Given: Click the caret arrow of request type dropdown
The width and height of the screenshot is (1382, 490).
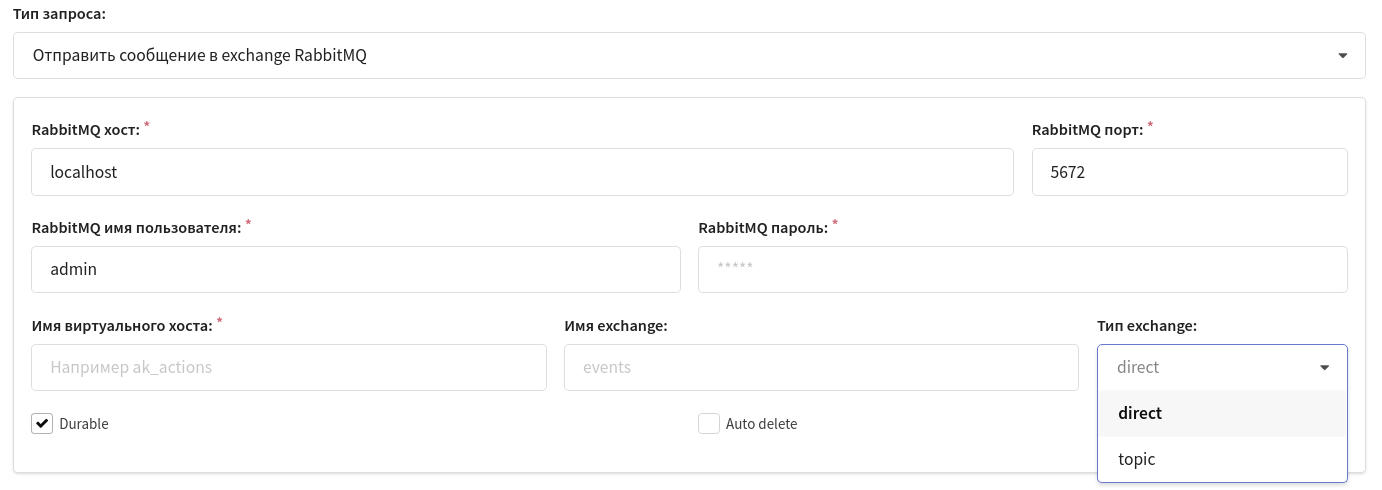Looking at the screenshot, I should pos(1343,56).
